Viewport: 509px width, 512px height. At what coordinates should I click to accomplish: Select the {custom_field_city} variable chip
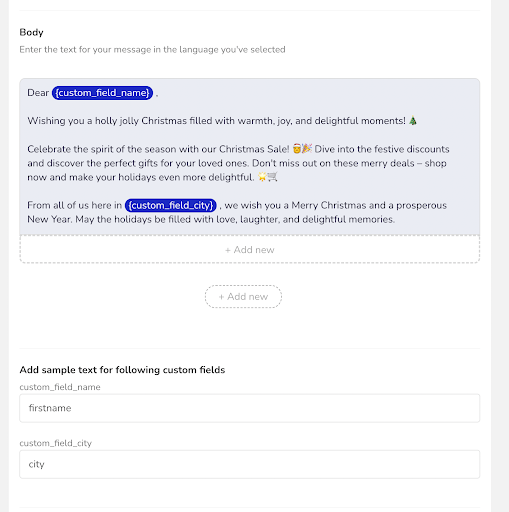click(171, 205)
